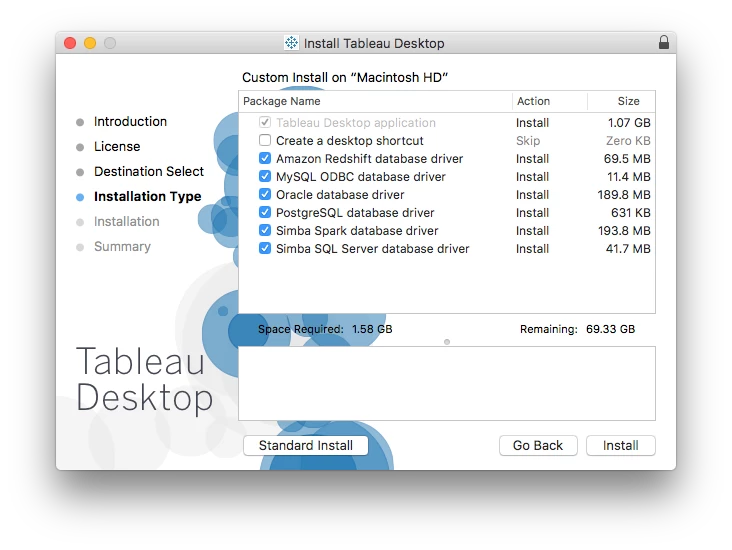Click the dimmed Tableau Desktop application checkbox

(265, 122)
